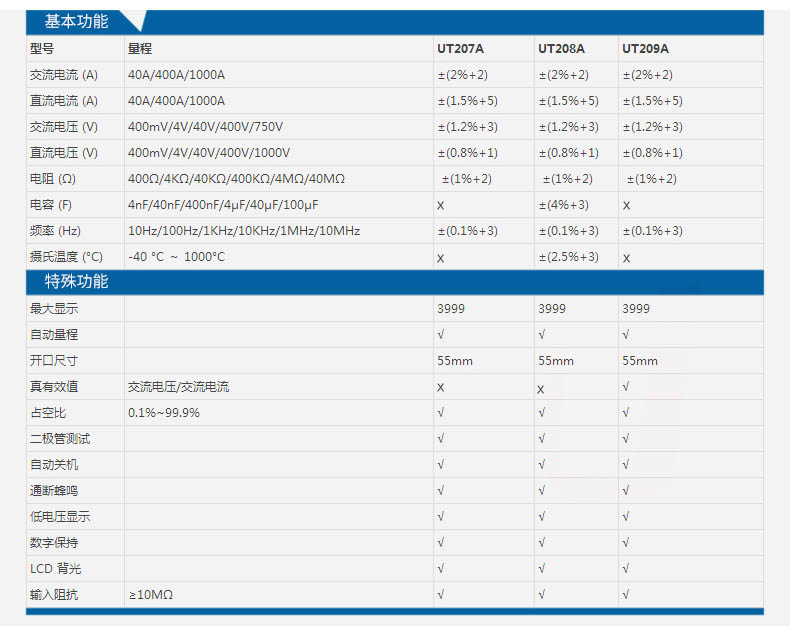The image size is (790, 626).
Task: Select the 数字保持 row label
Action: [54, 543]
